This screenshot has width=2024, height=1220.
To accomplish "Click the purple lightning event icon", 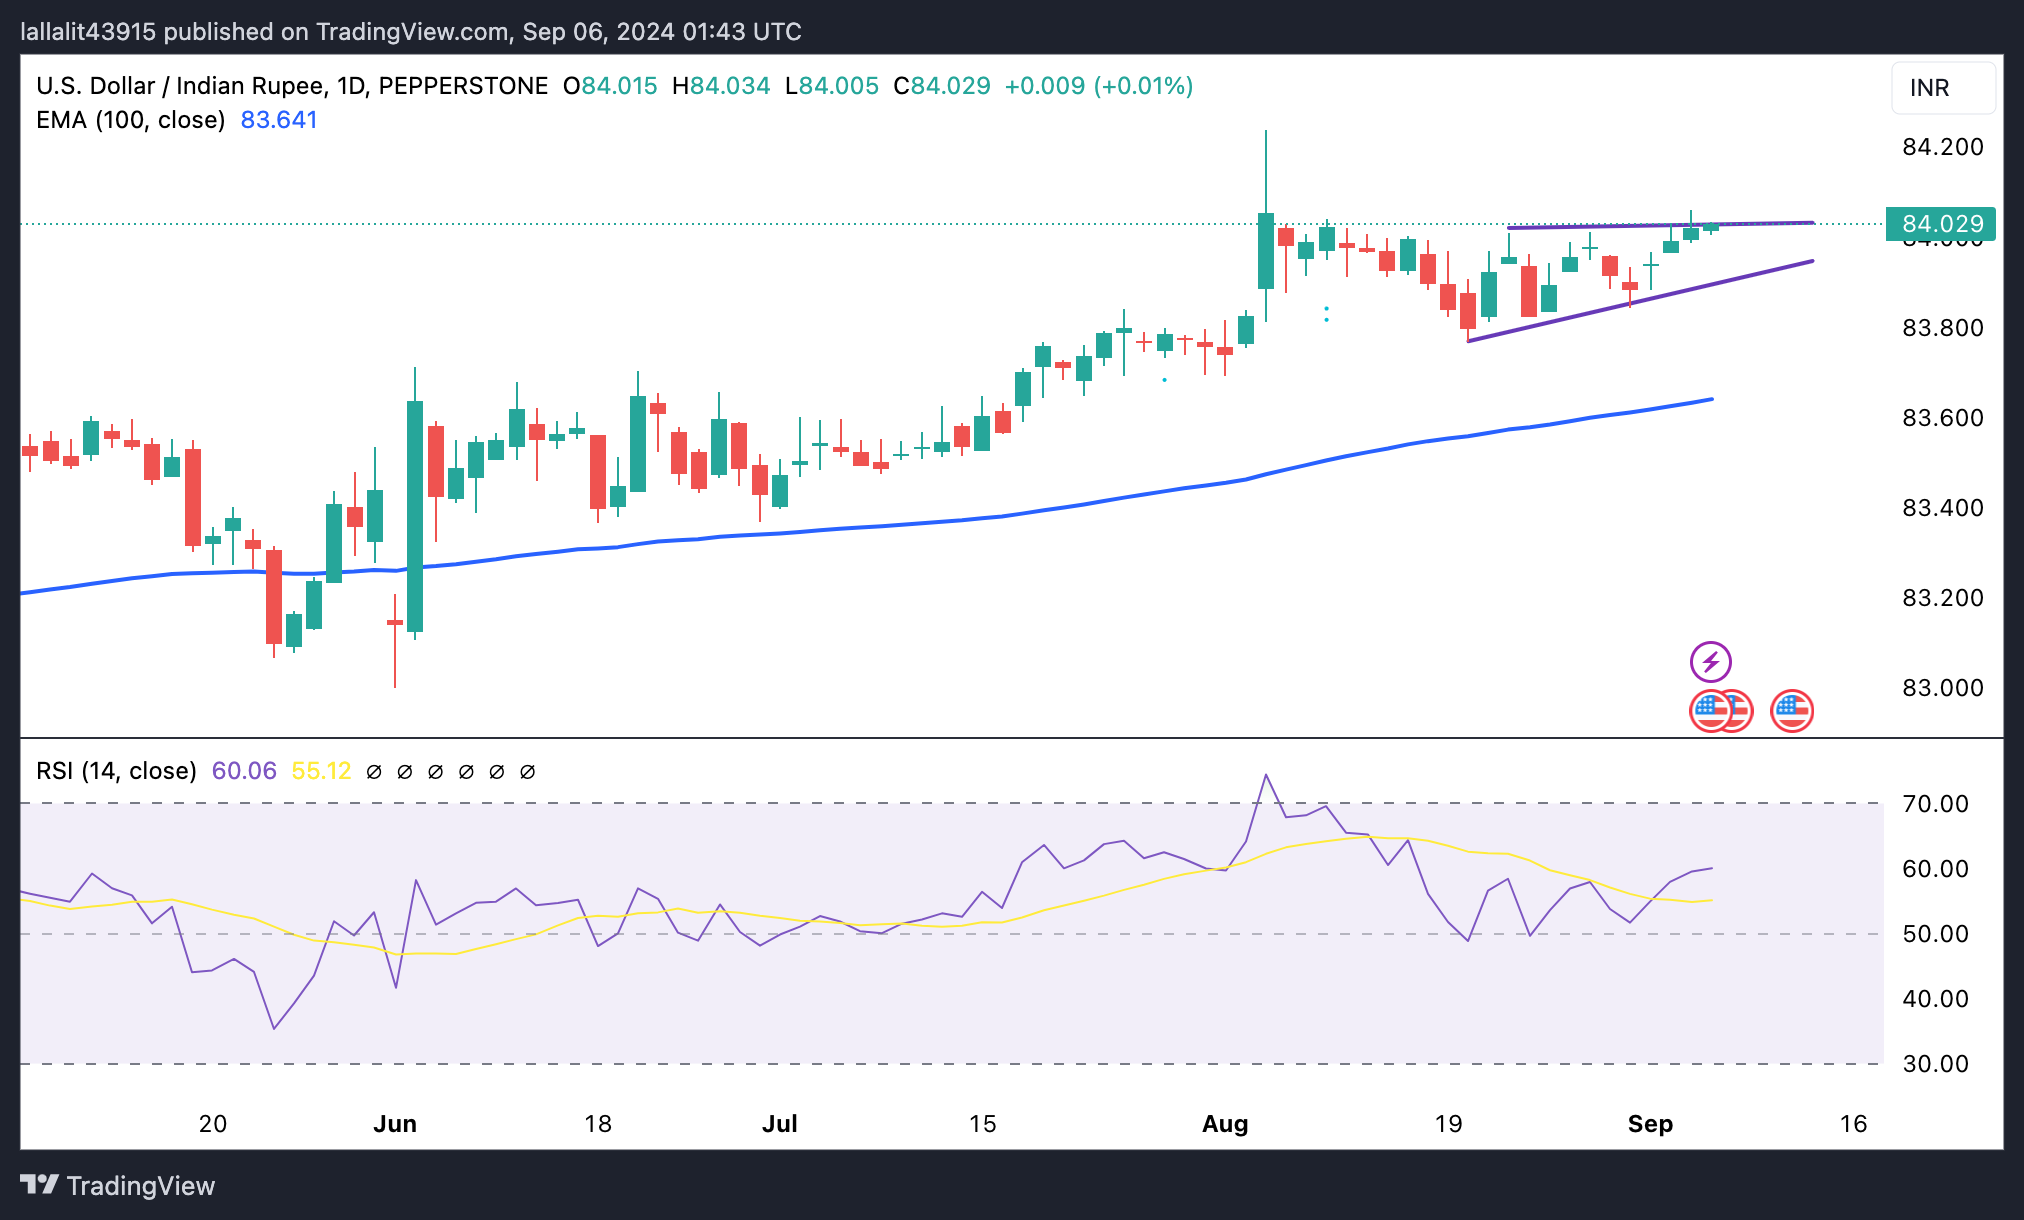I will tap(1710, 661).
